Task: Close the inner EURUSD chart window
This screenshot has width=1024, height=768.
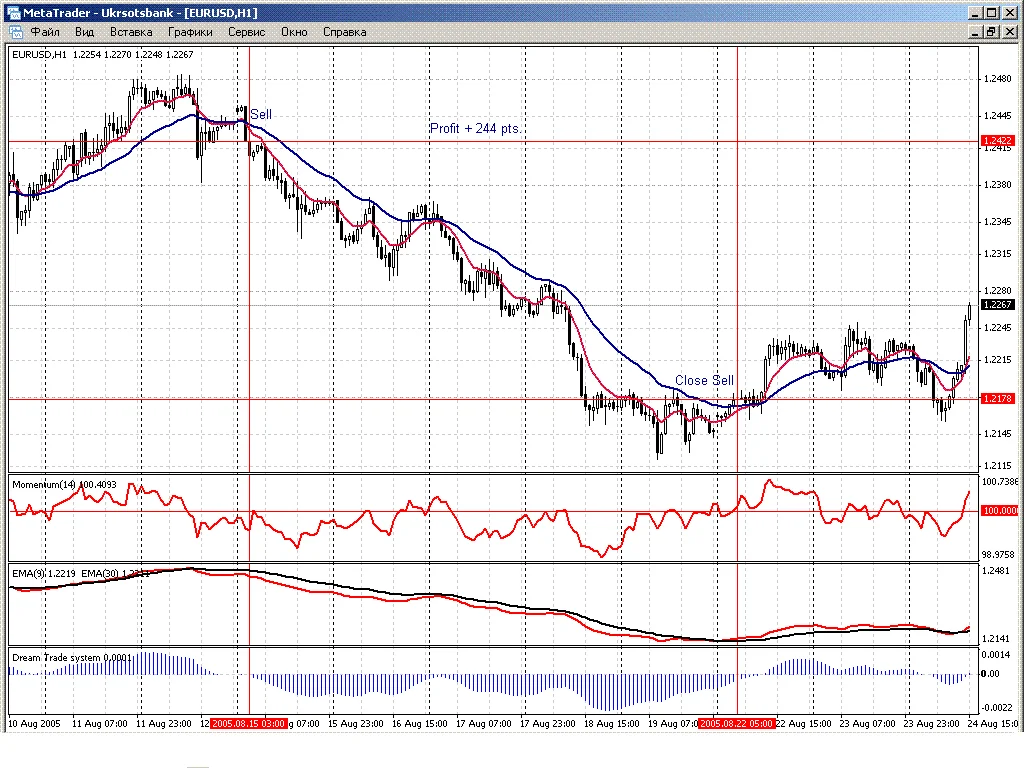Action: click(1009, 32)
